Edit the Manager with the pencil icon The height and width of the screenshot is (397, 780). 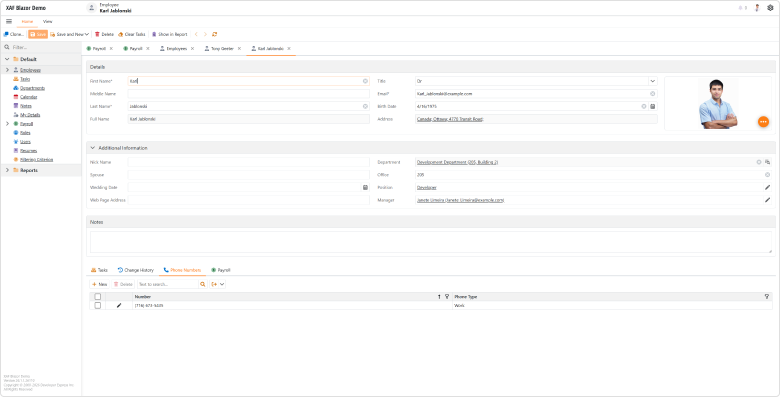click(767, 200)
